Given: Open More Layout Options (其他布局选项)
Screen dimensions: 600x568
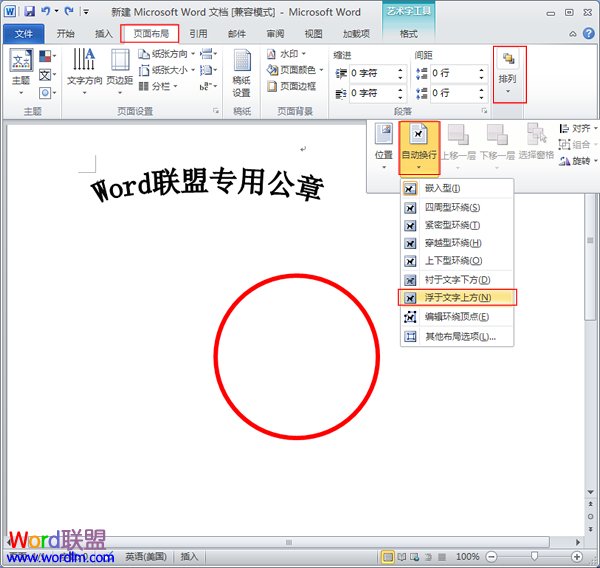Looking at the screenshot, I should pyautogui.click(x=457, y=337).
